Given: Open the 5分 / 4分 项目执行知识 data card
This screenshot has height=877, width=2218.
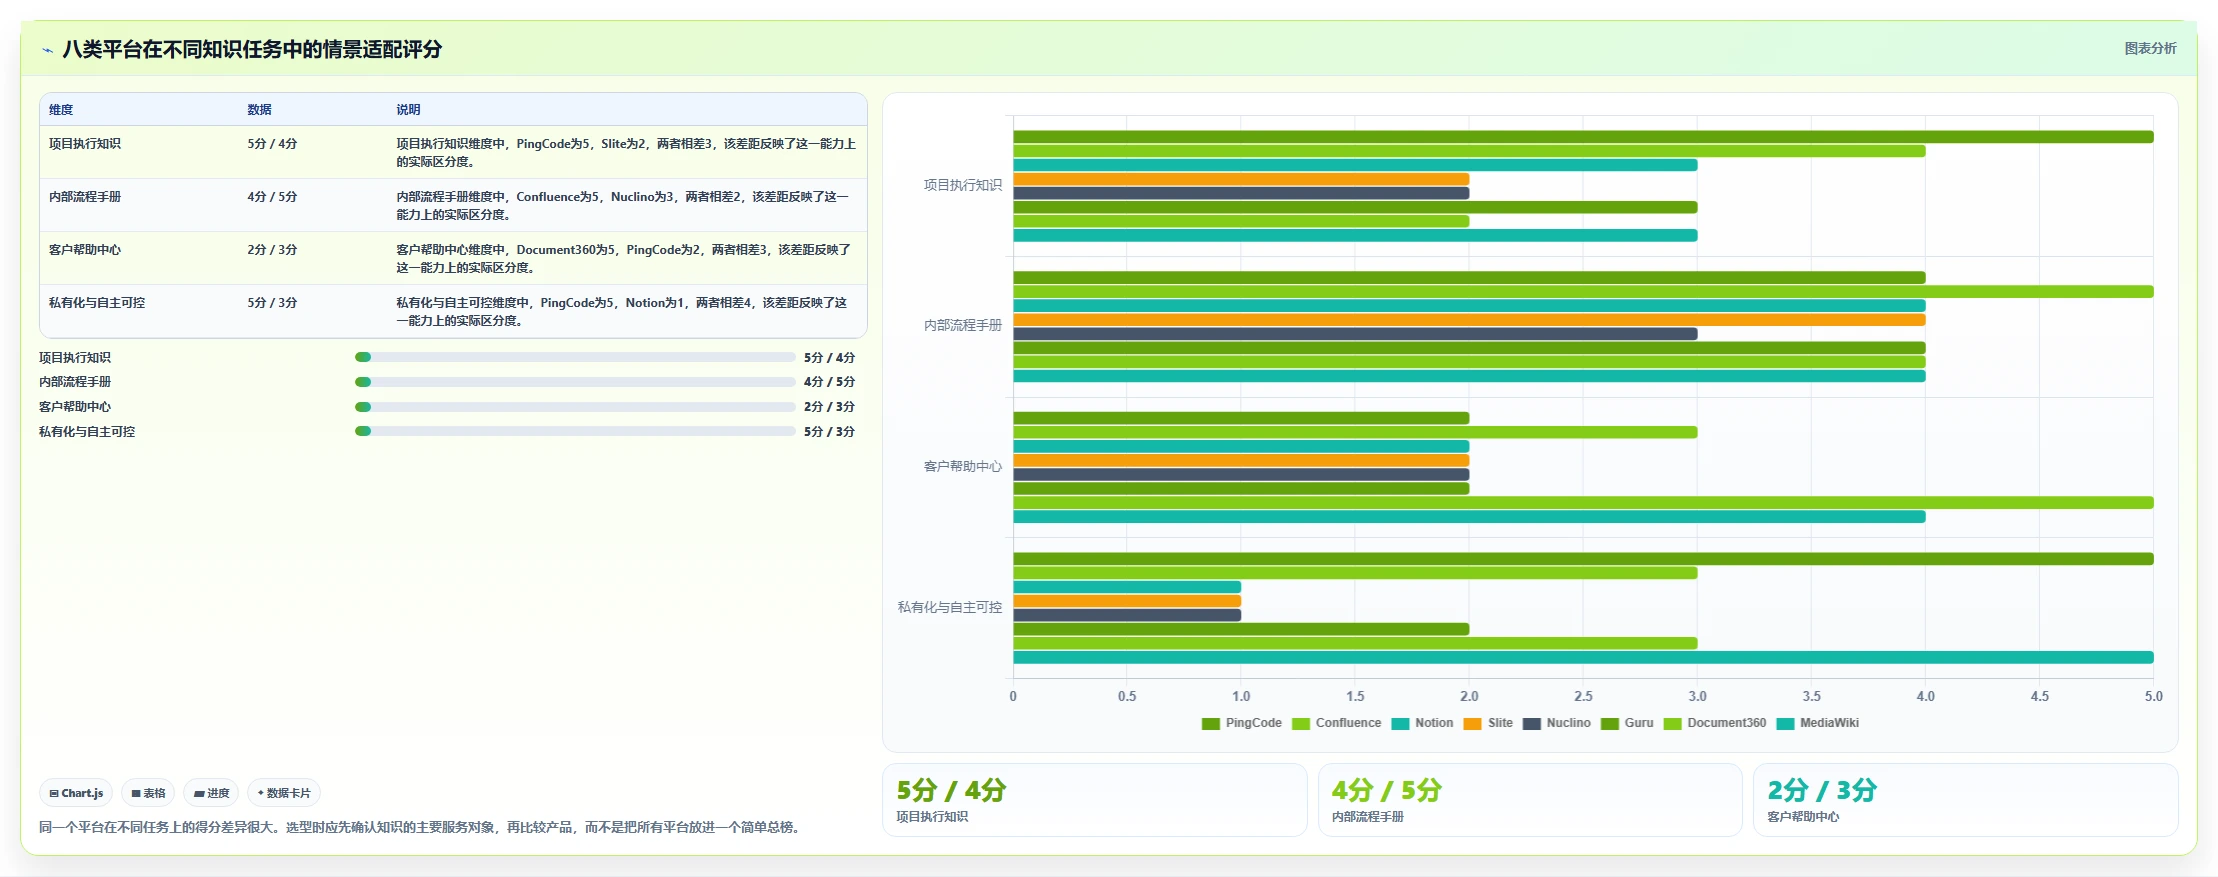Looking at the screenshot, I should coord(1095,800).
